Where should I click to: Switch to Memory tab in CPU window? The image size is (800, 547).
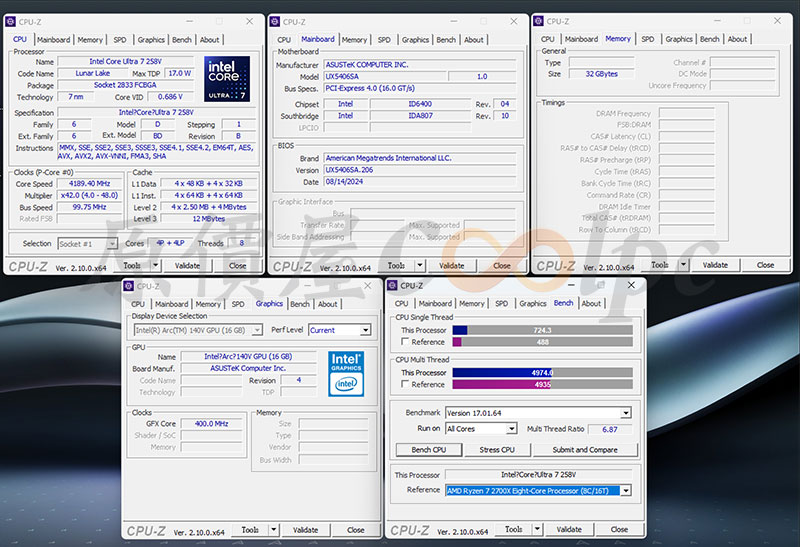[90, 40]
